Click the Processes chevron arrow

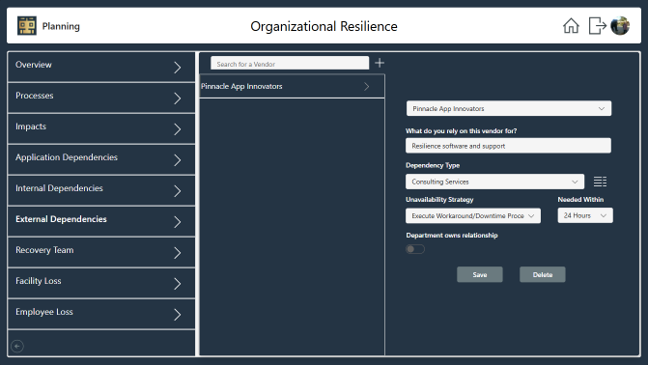pos(177,98)
